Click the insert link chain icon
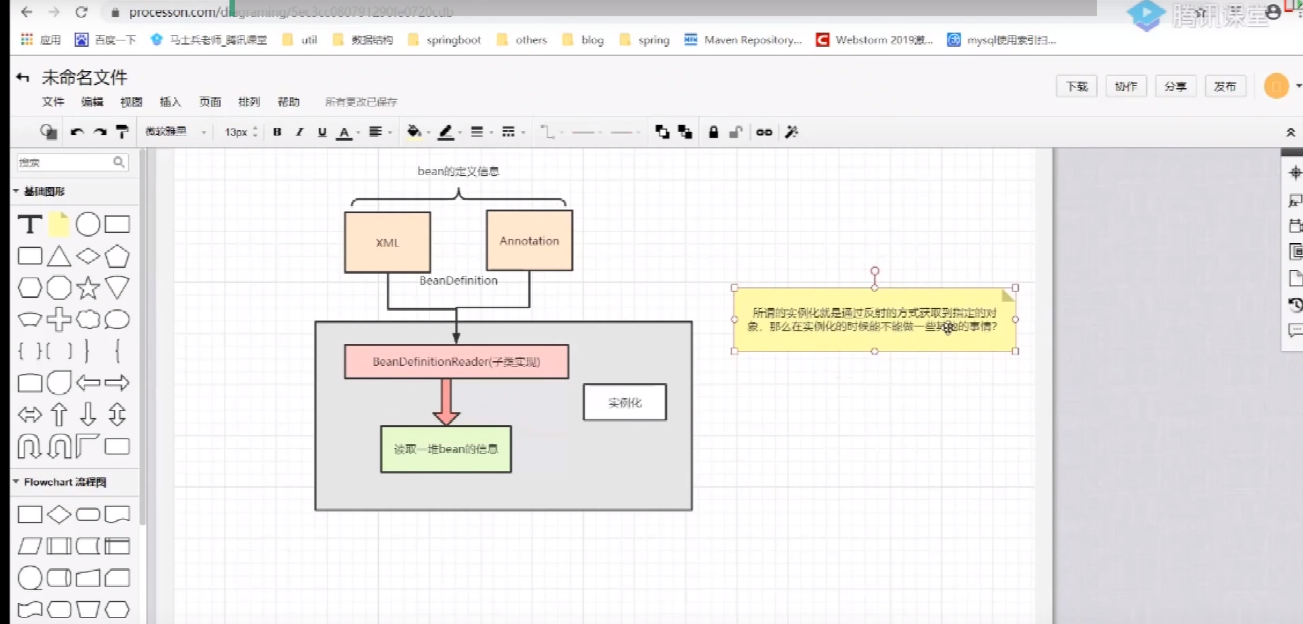Image resolution: width=1303 pixels, height=624 pixels. pyautogui.click(x=764, y=132)
